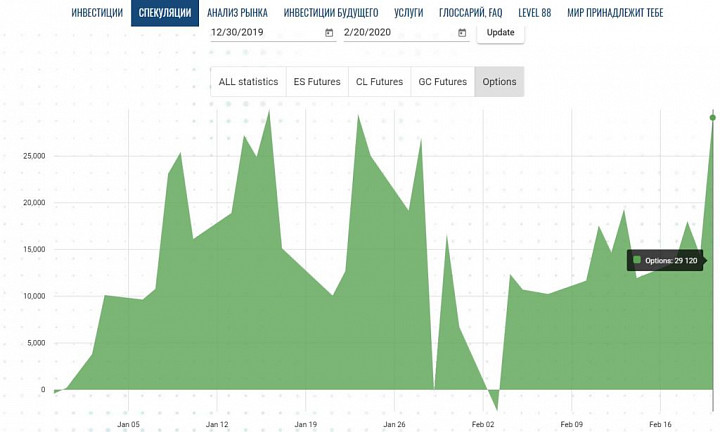The image size is (720, 432).
Task: Switch to CL Futures tab
Action: [x=379, y=82]
